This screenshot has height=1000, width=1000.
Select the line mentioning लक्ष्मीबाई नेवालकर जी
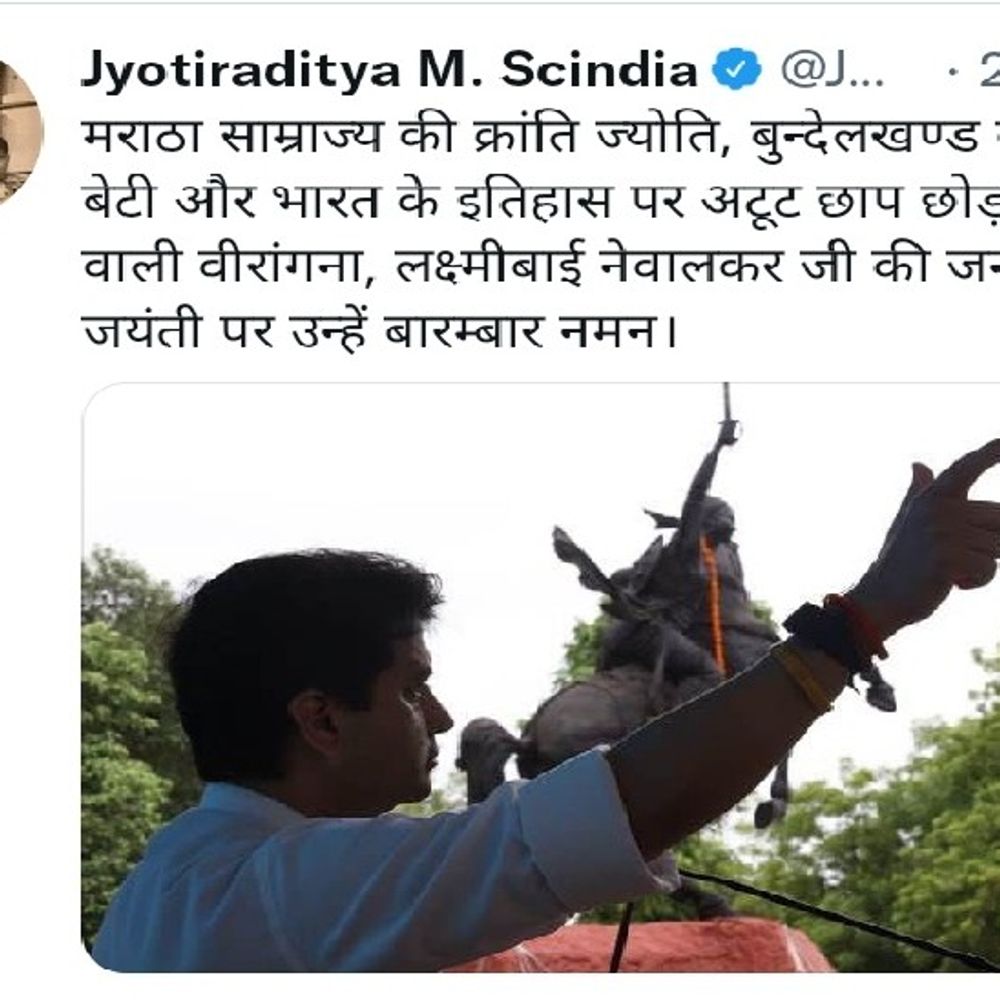coord(541,267)
